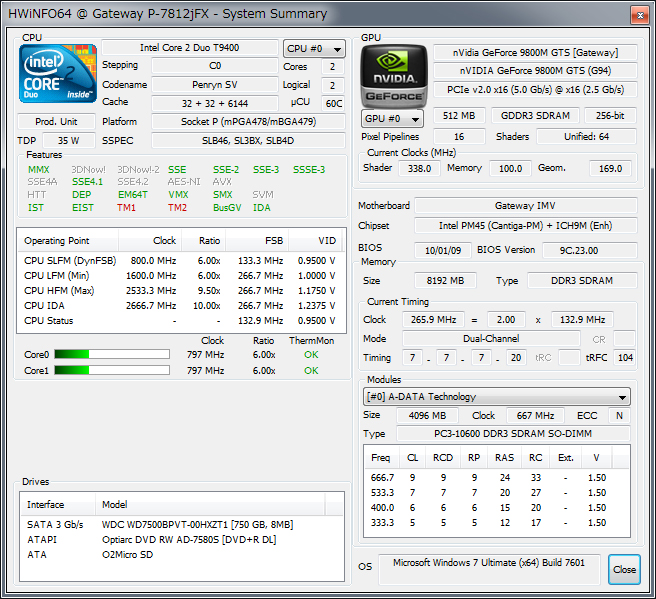Click the Model column header in Drives
Viewport: 656px width, 599px height.
pyautogui.click(x=210, y=504)
